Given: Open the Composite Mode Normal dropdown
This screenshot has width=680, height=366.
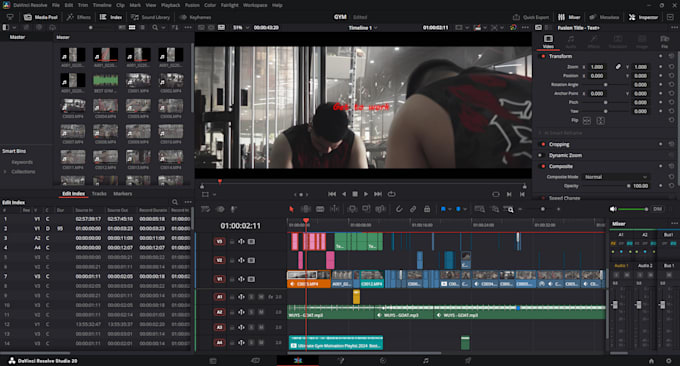Looking at the screenshot, I should (616, 177).
